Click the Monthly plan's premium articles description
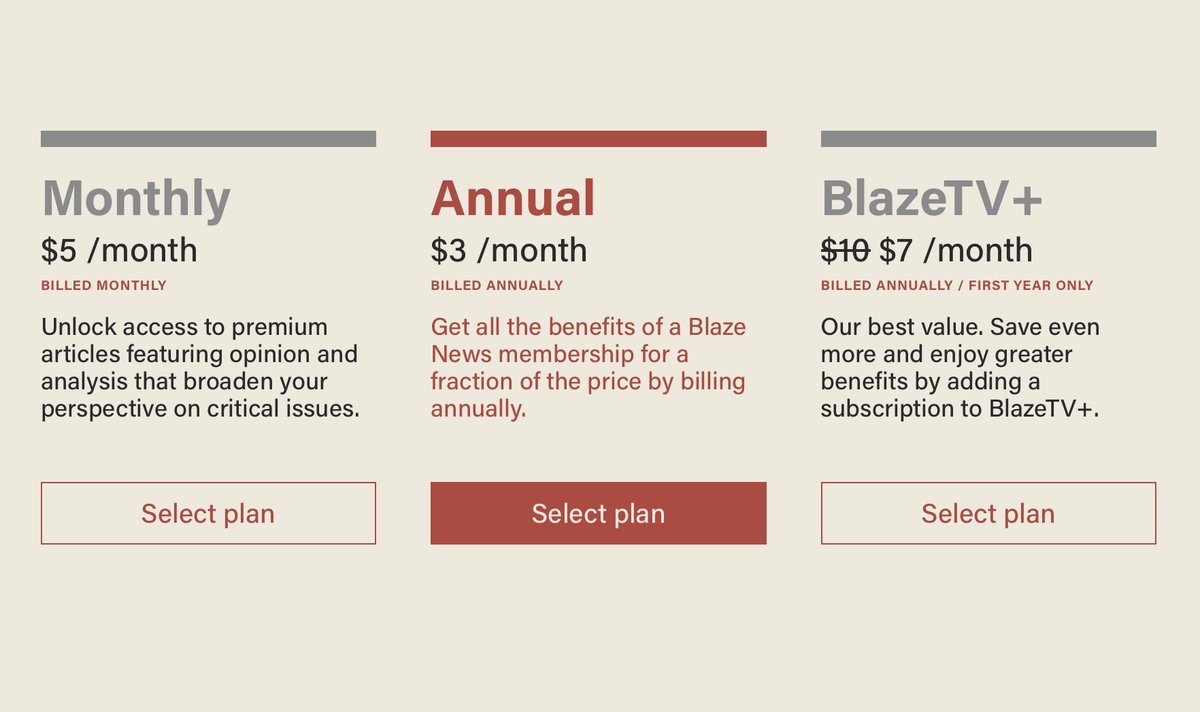The width and height of the screenshot is (1200, 712). tap(200, 368)
